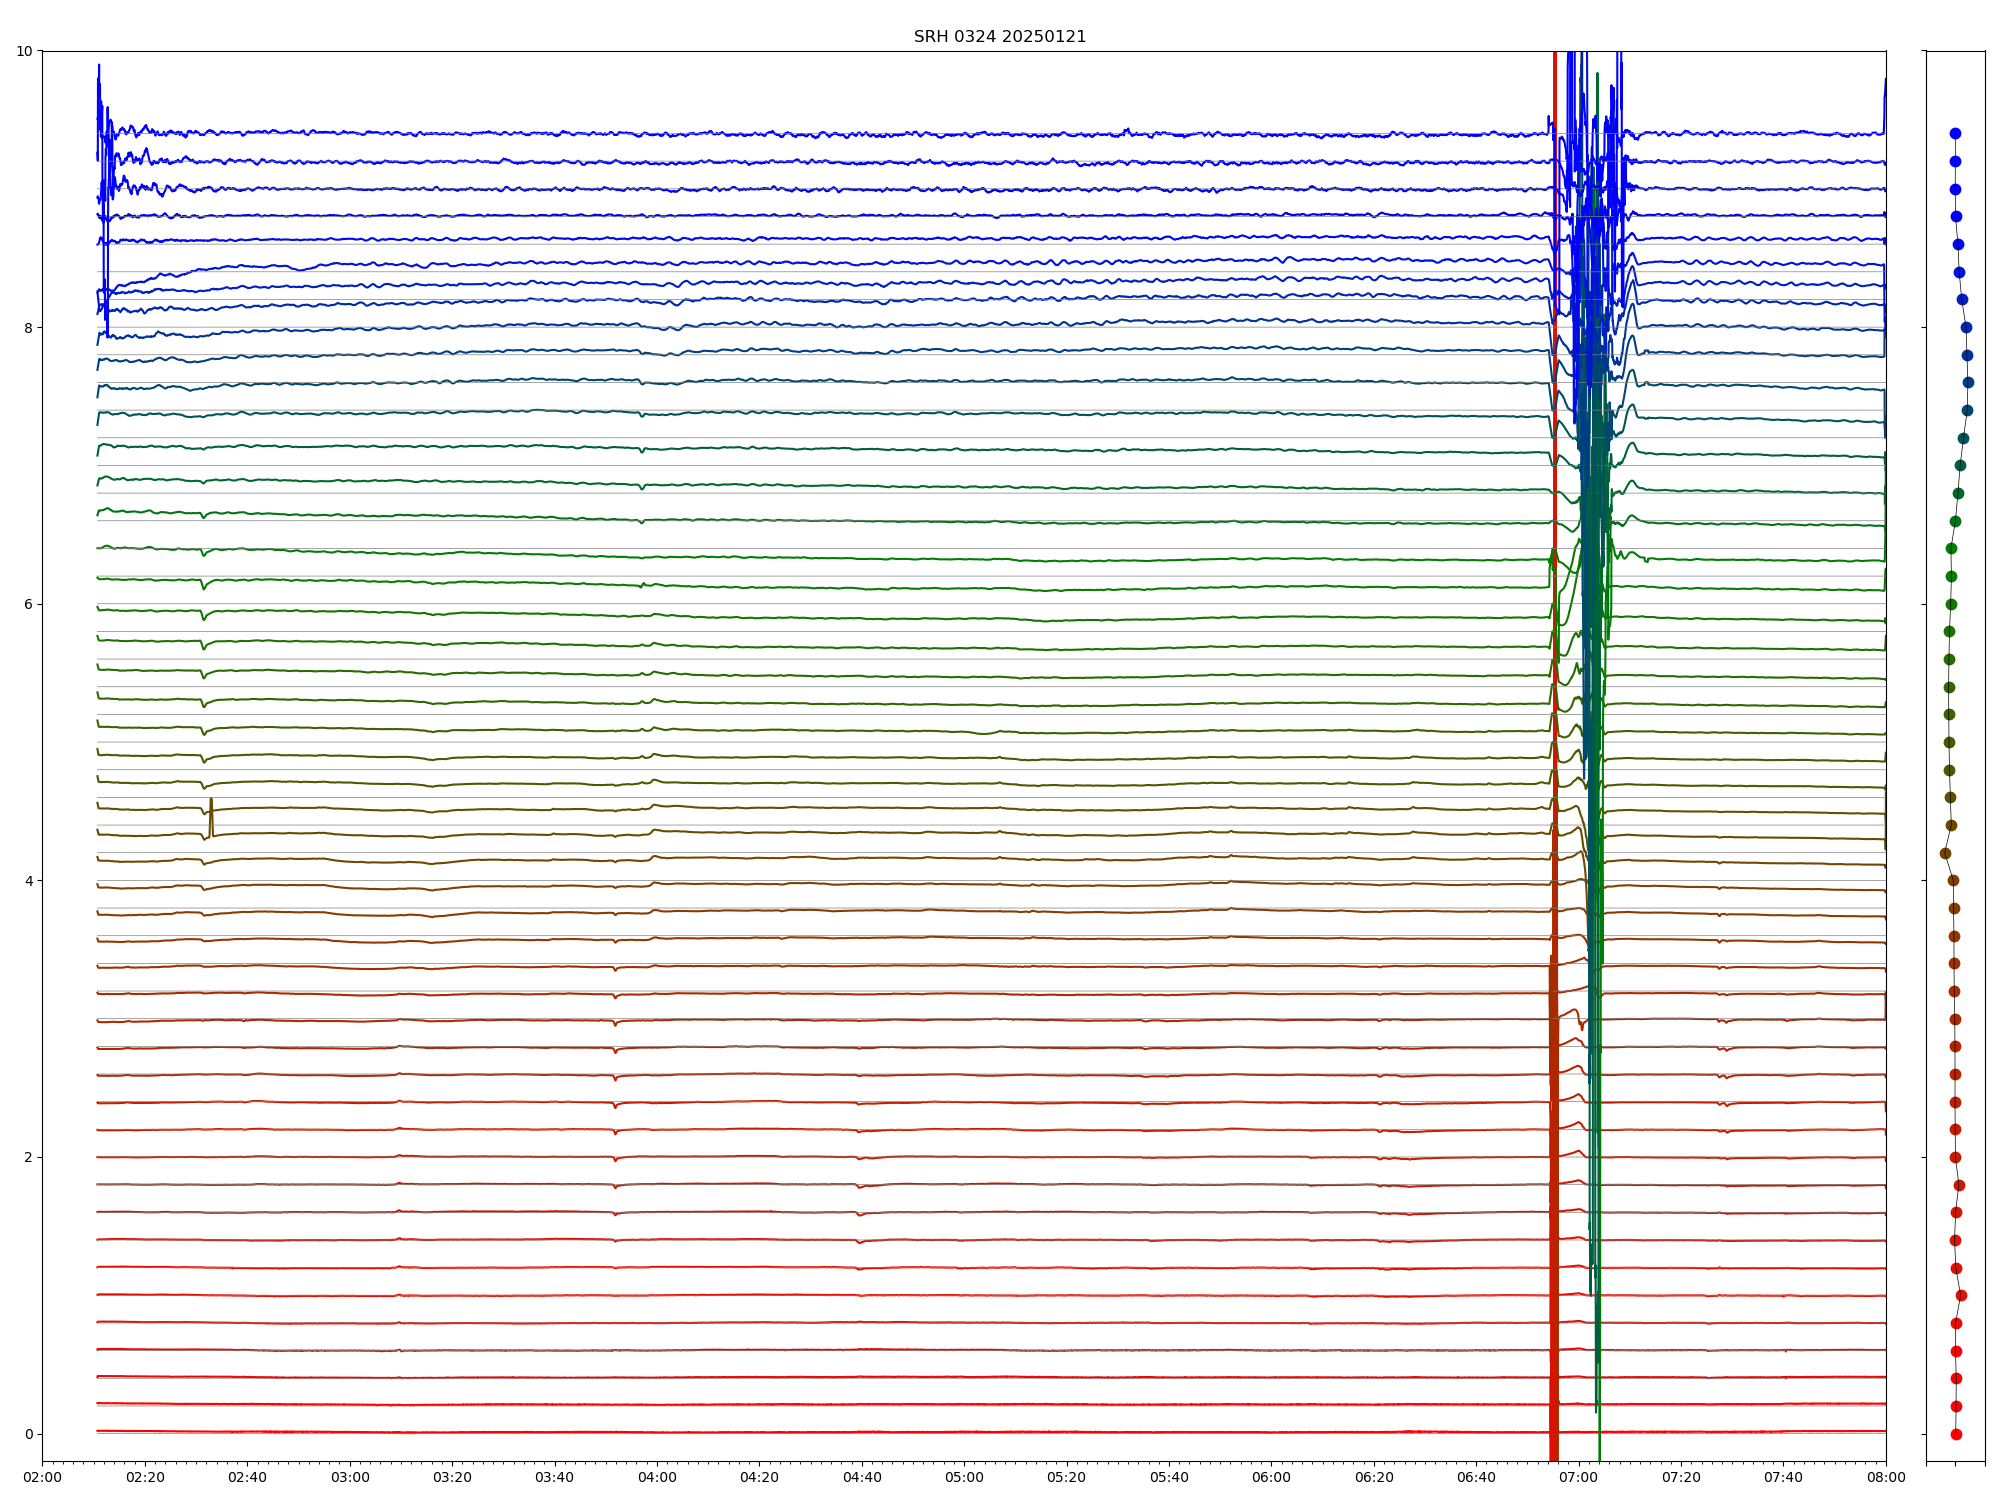Select the red dot offset right near level 1
Screen dimensions: 2000x1500
(1961, 1295)
